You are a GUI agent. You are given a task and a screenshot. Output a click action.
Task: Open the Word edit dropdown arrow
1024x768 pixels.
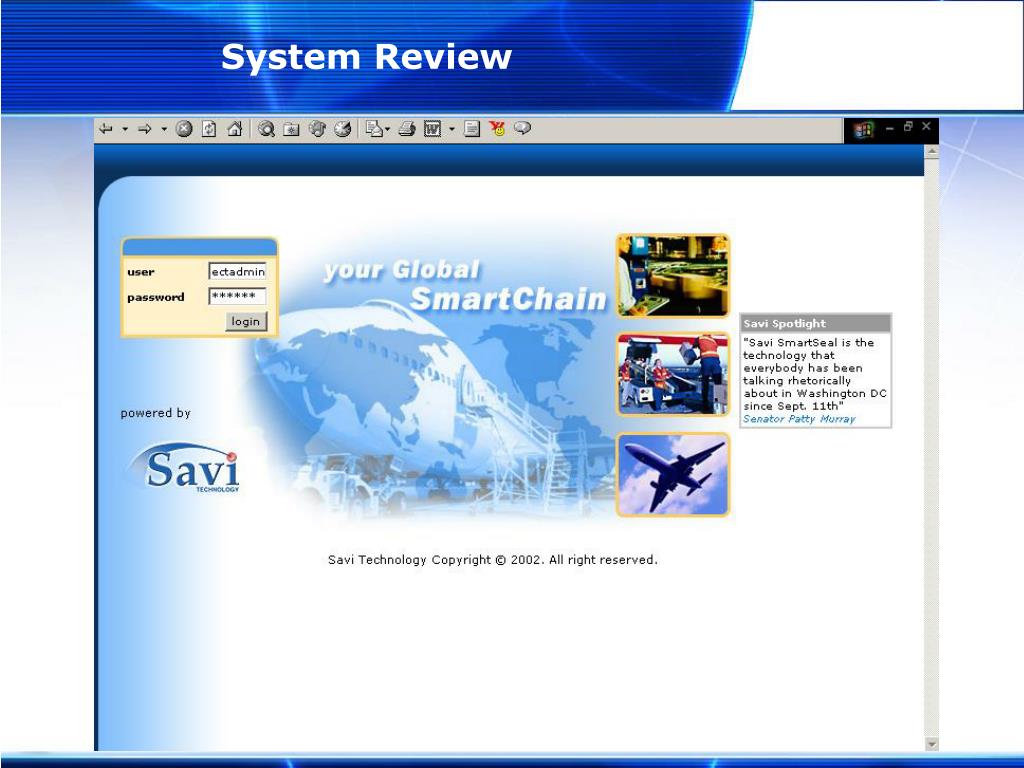452,129
